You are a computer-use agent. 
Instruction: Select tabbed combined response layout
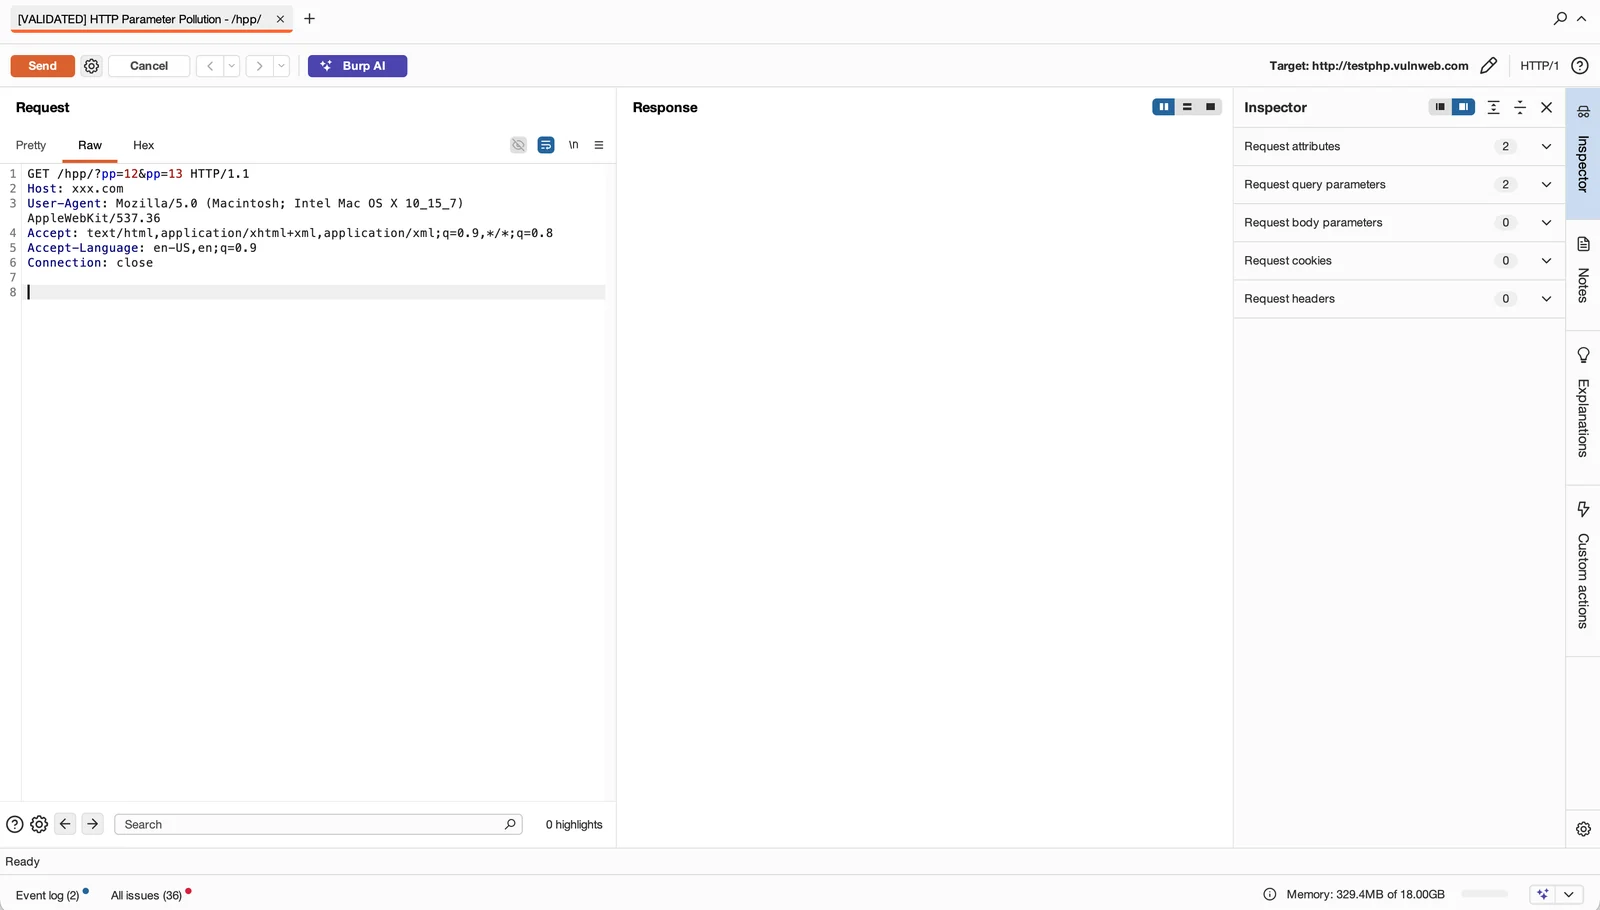click(1210, 107)
